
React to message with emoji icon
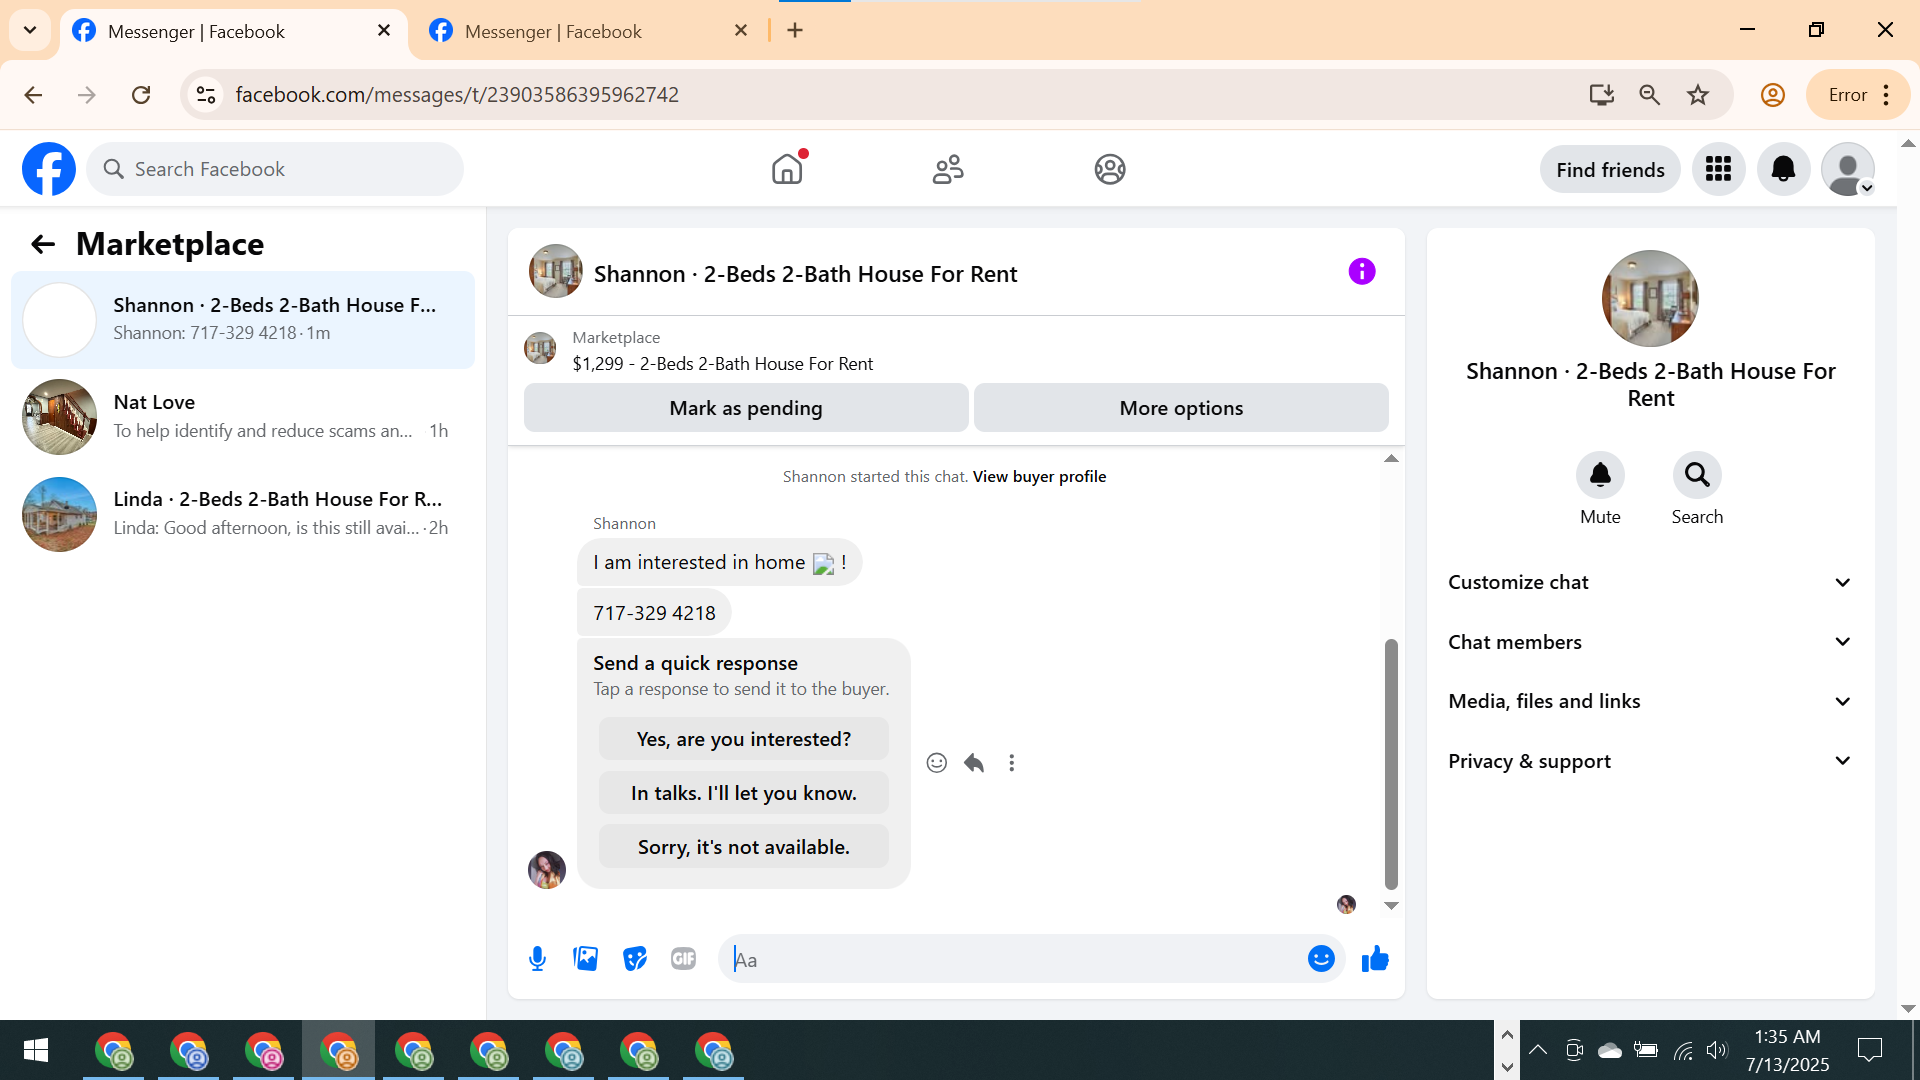tap(936, 763)
